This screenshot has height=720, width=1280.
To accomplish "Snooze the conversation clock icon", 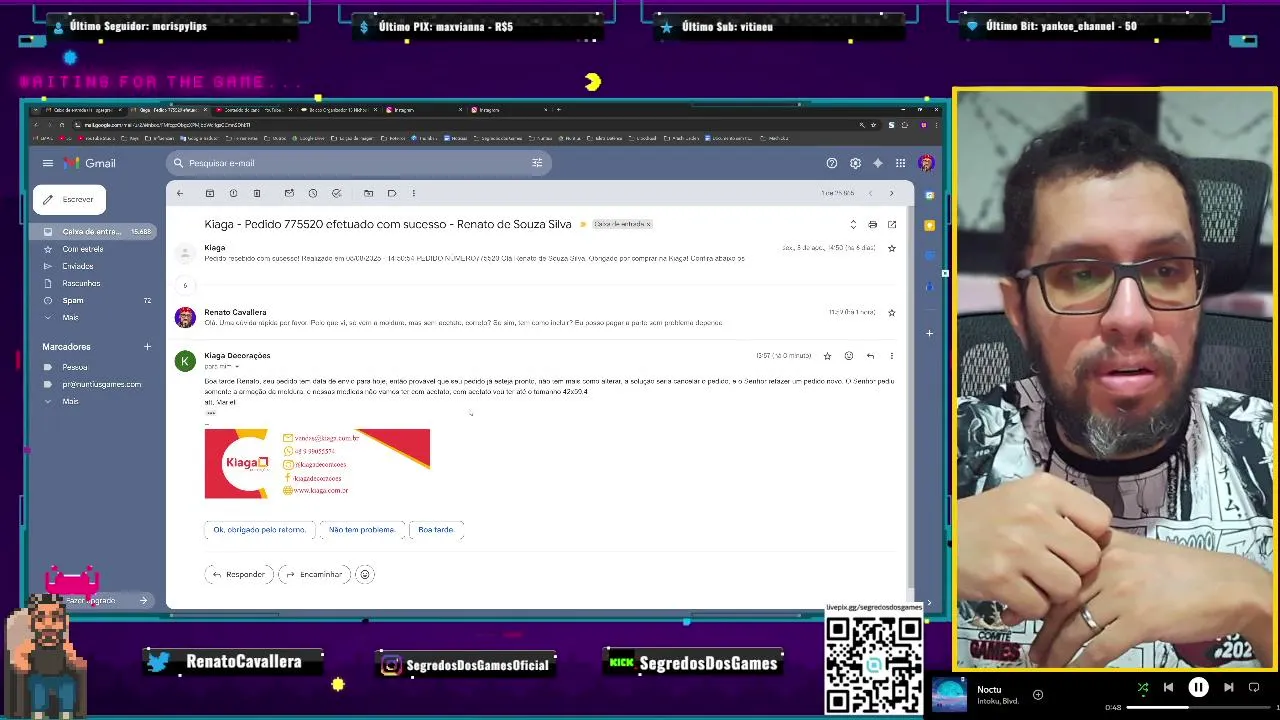I will coord(313,193).
